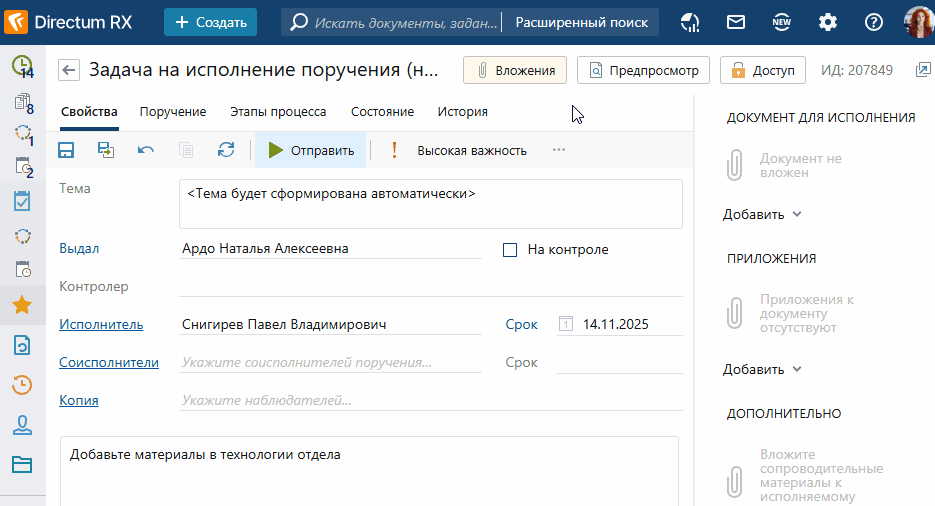Viewport: 935px width, 506px height.
Task: Open the help question mark icon
Action: (874, 22)
